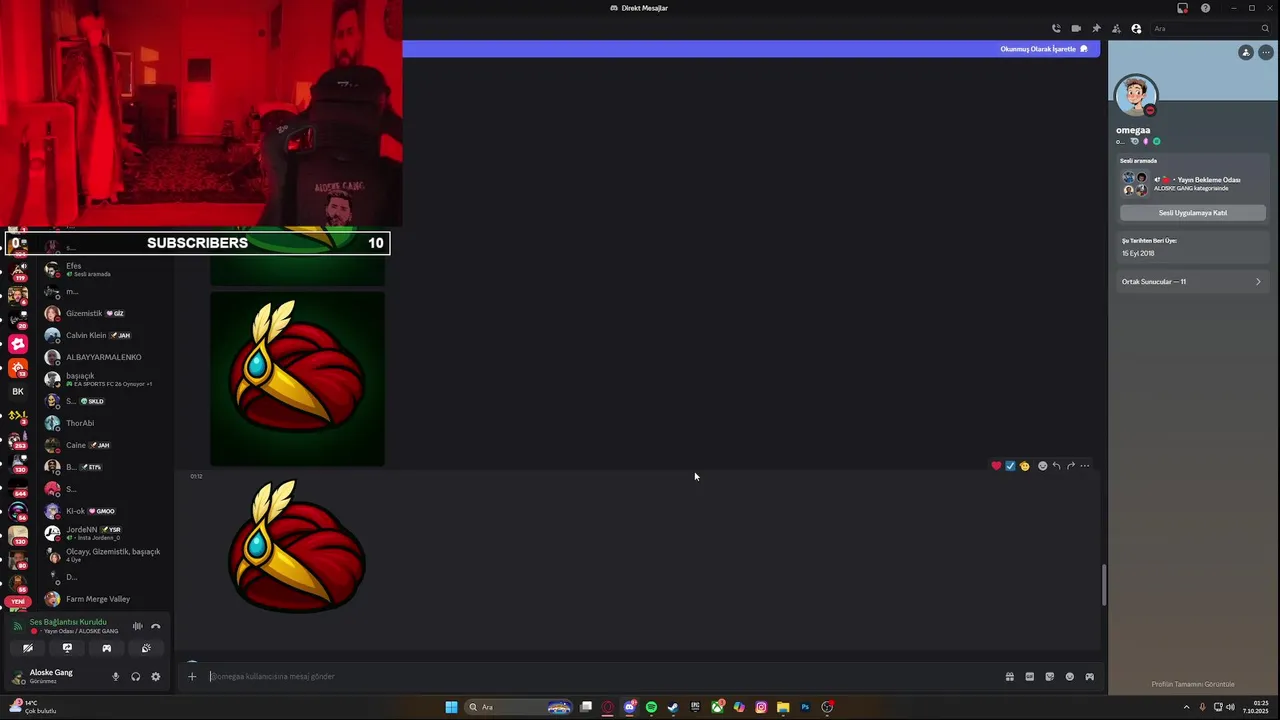This screenshot has width=1280, height=720.
Task: Turn on camera in voice panel
Action: [28, 648]
